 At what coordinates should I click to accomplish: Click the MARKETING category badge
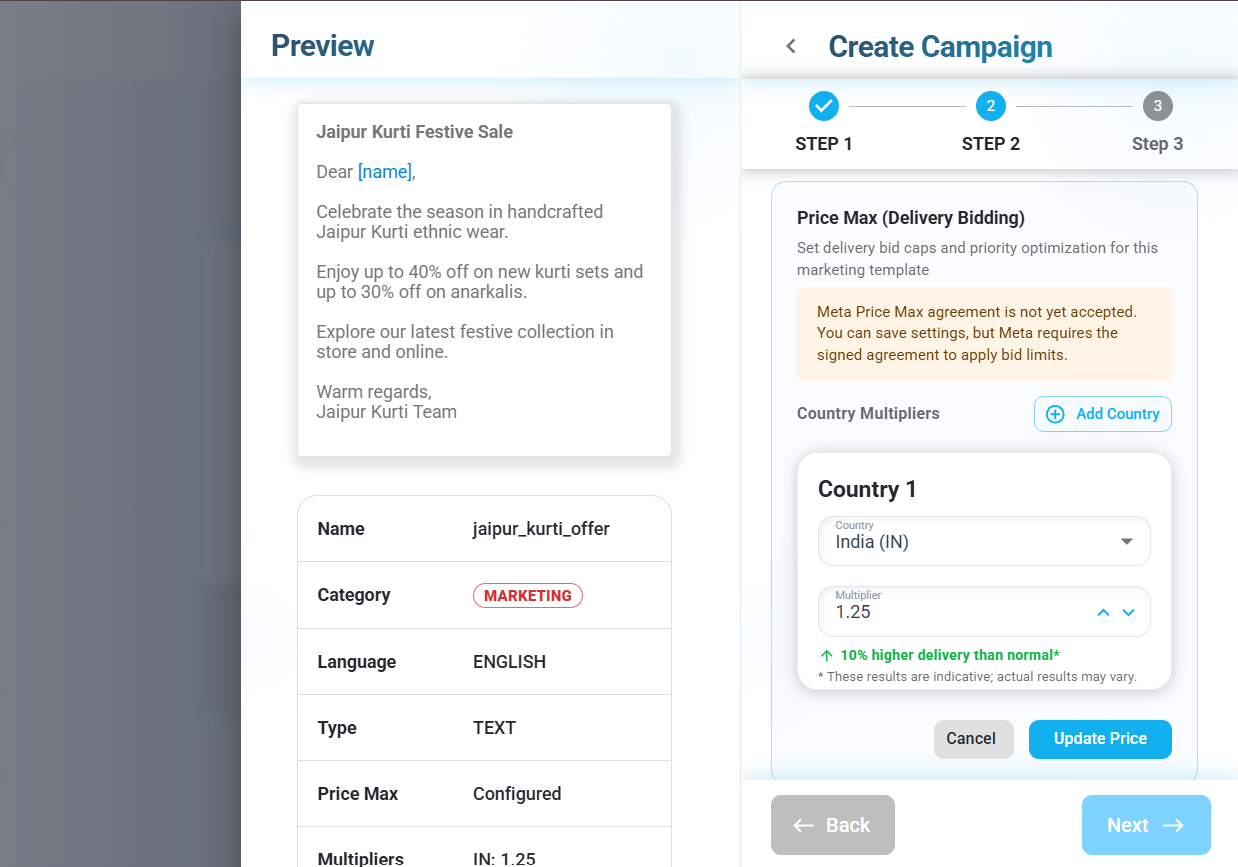click(528, 595)
